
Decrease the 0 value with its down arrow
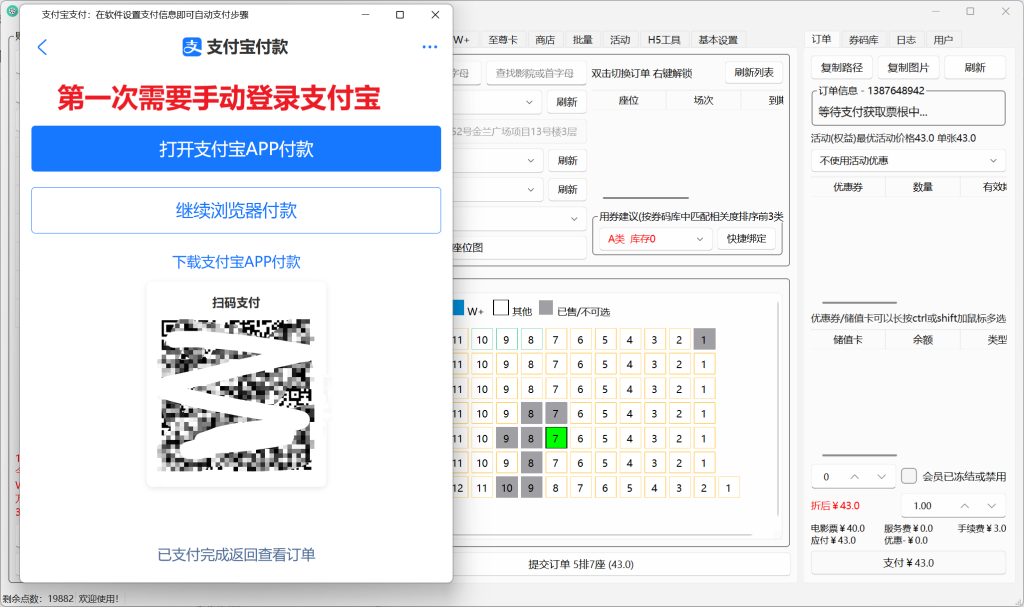tap(881, 477)
